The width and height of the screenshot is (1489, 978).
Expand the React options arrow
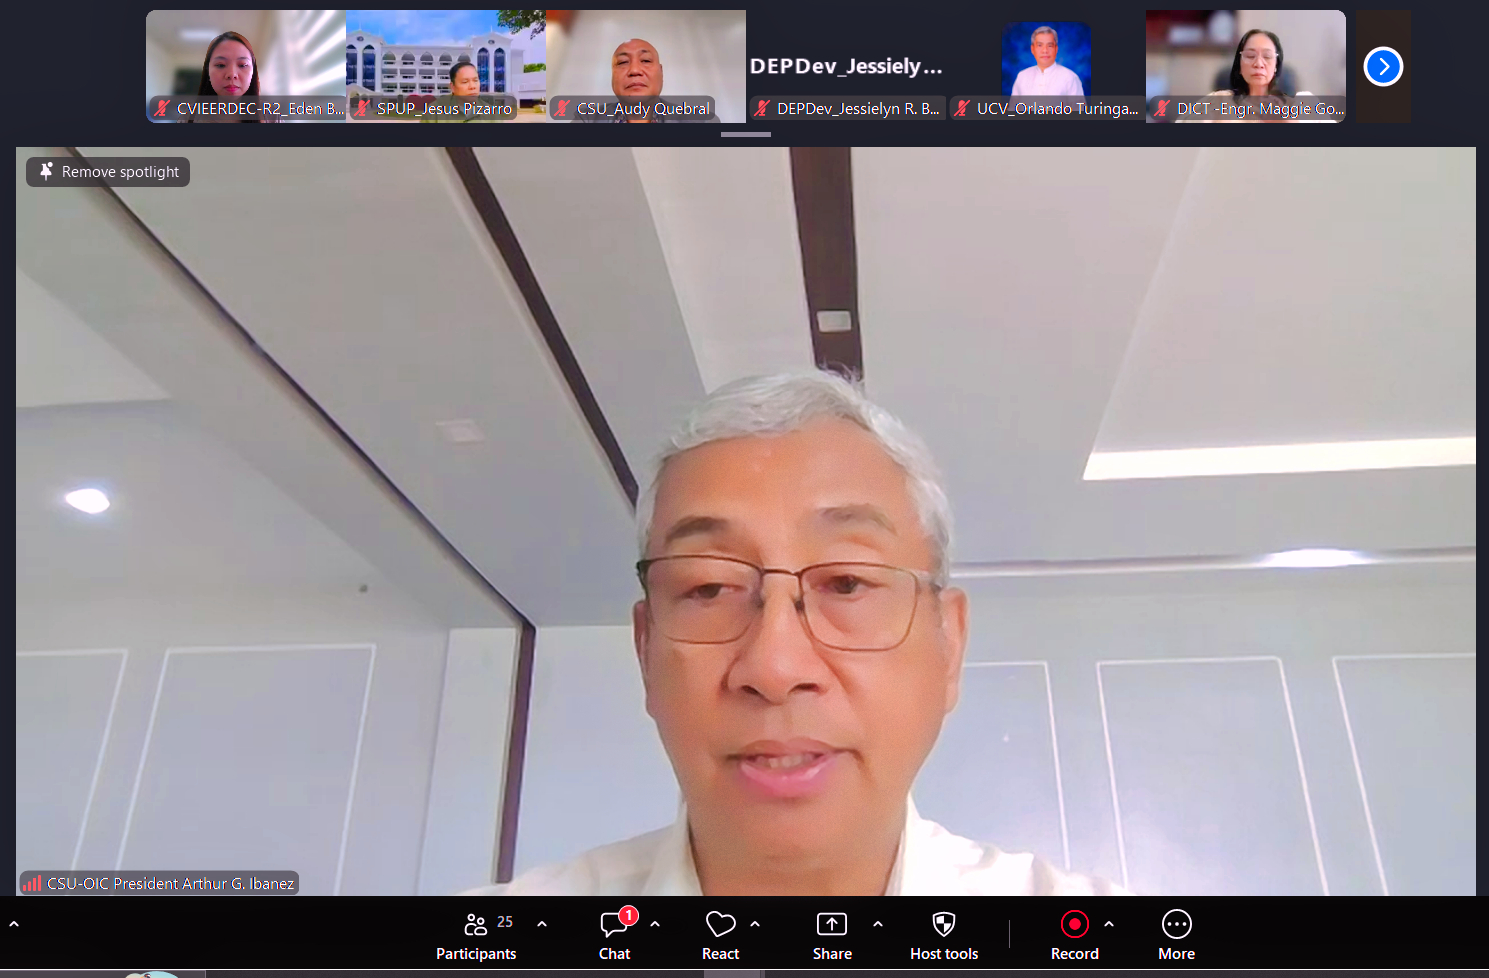pos(755,924)
